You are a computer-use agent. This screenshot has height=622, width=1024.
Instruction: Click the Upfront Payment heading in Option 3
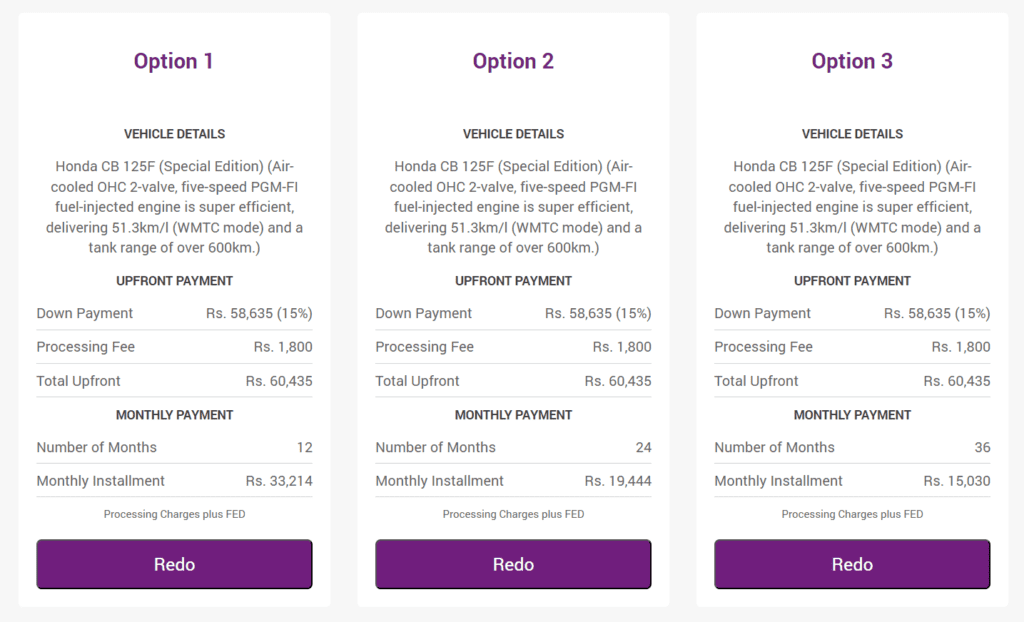852,281
